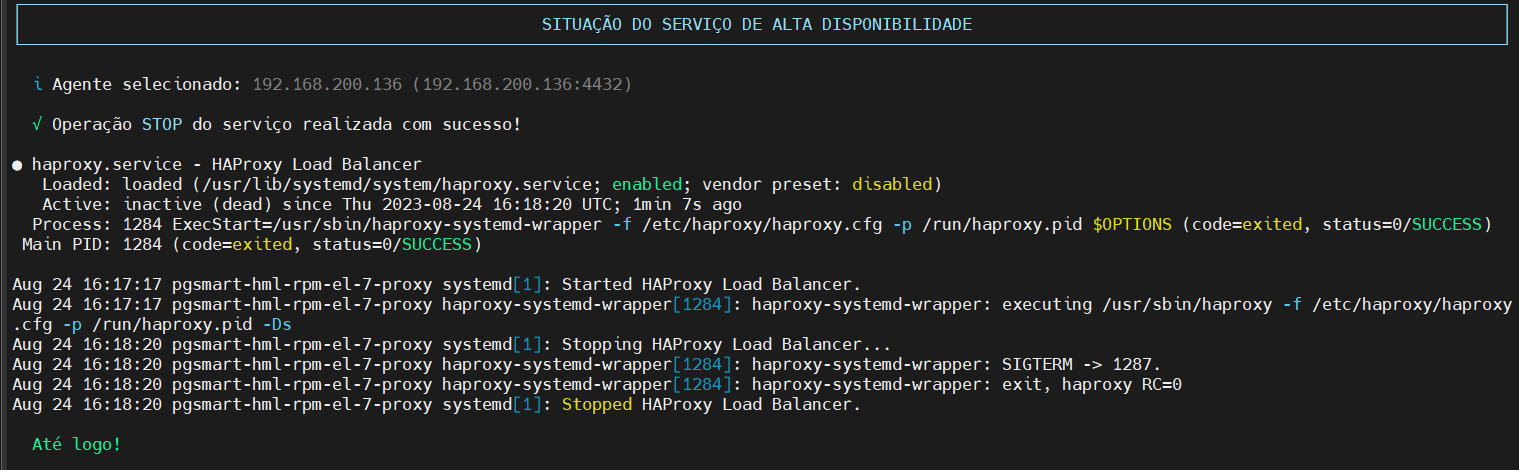This screenshot has width=1519, height=470.
Task: Click the checkmark icon before 'Operação STOP'
Action: pyautogui.click(x=37, y=124)
